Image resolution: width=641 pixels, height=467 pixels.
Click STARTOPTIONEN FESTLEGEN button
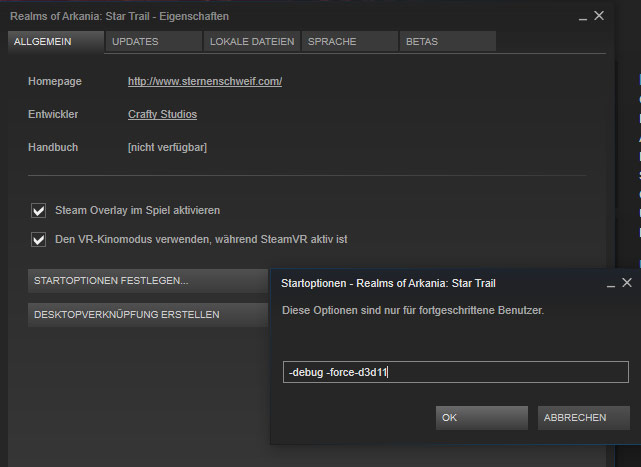coord(148,281)
